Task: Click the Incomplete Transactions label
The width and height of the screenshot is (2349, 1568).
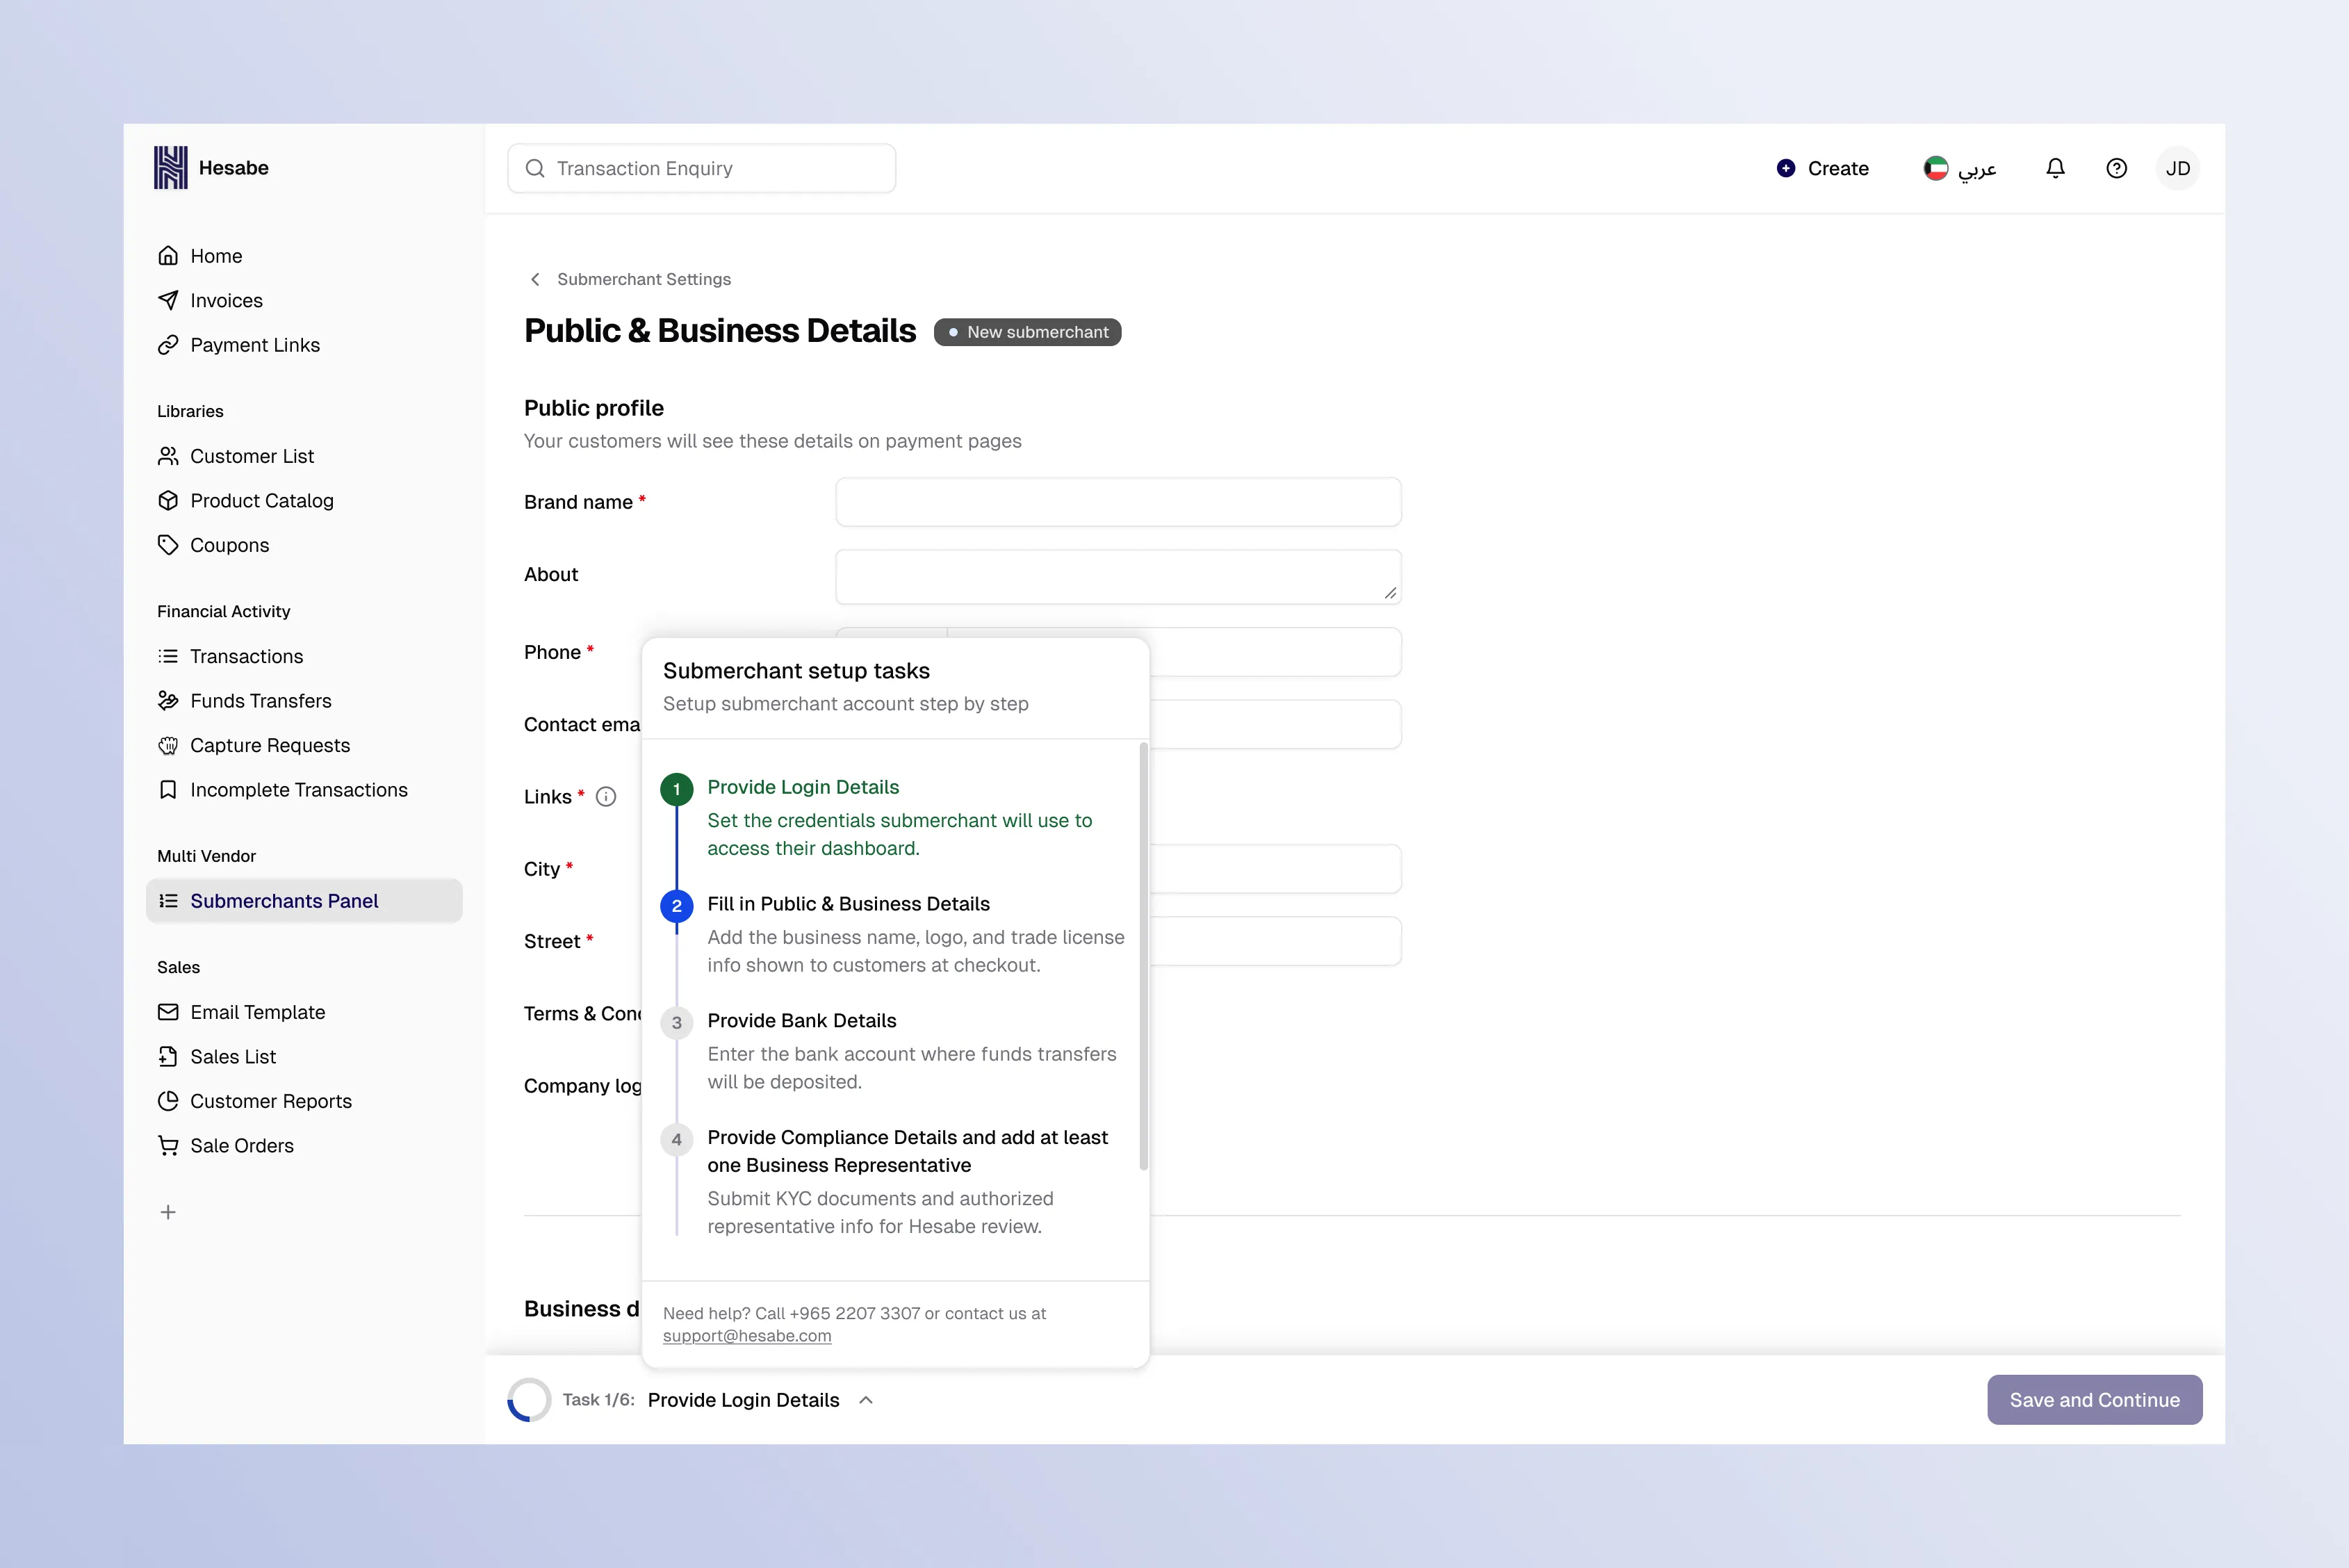Action: 299,790
